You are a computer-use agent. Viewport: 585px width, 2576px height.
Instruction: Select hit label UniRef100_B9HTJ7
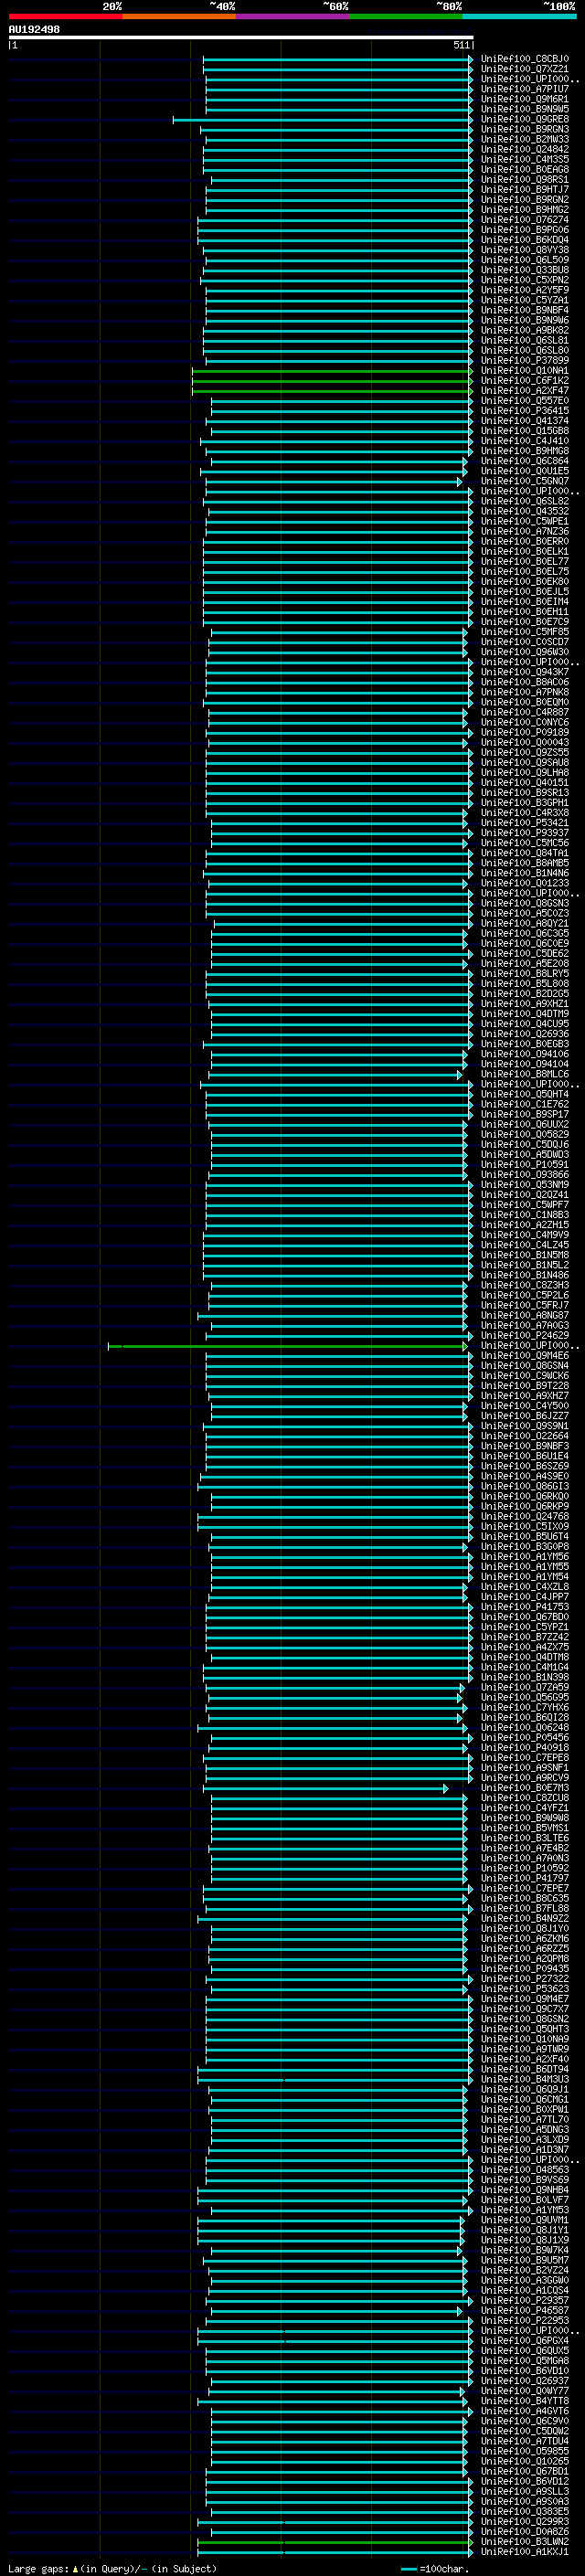pos(524,189)
